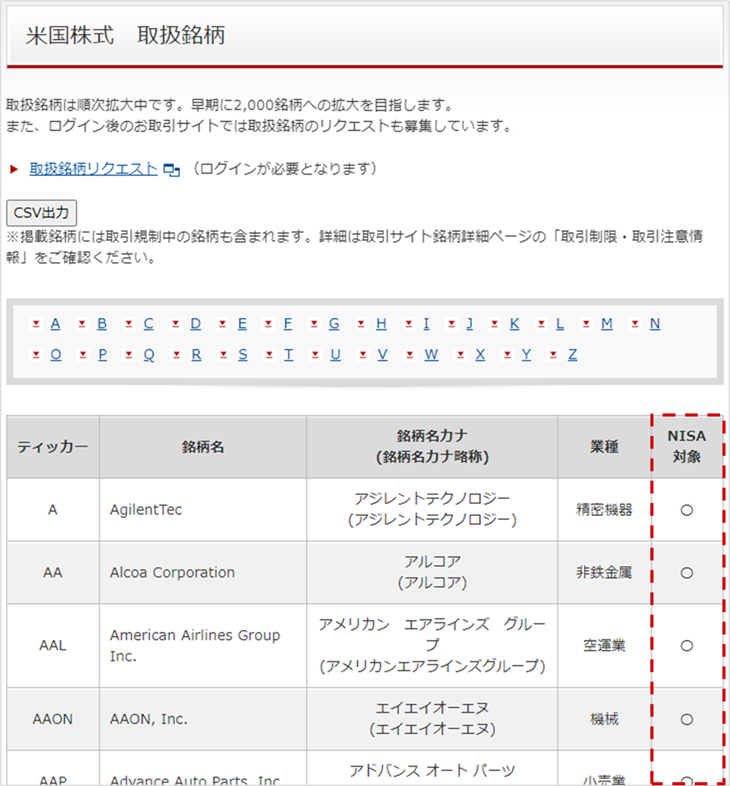Jump to letter T in index

coord(288,354)
